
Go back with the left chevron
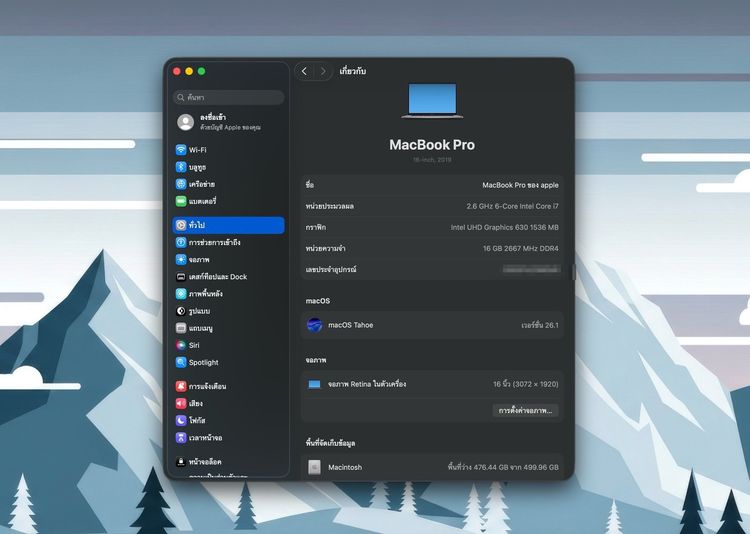coord(304,71)
